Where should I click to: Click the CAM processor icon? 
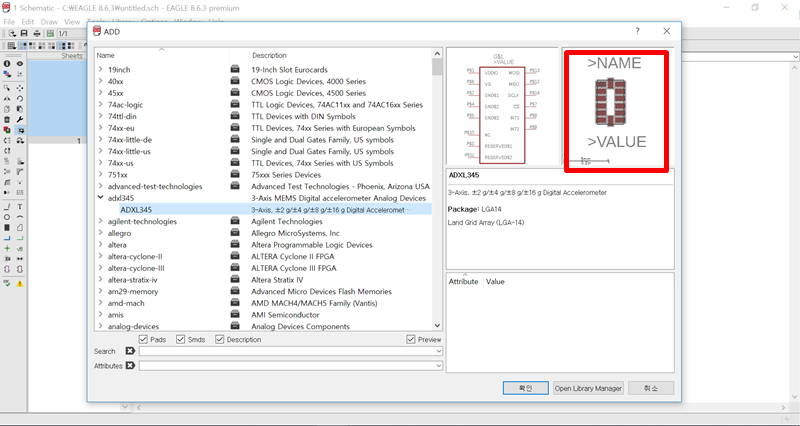click(x=50, y=34)
